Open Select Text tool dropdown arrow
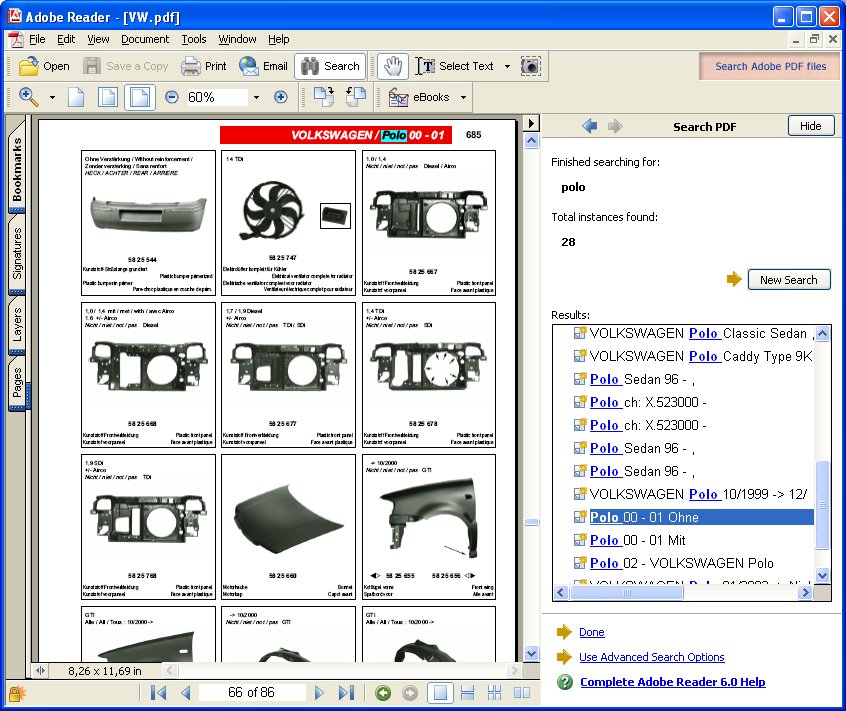 [x=507, y=66]
